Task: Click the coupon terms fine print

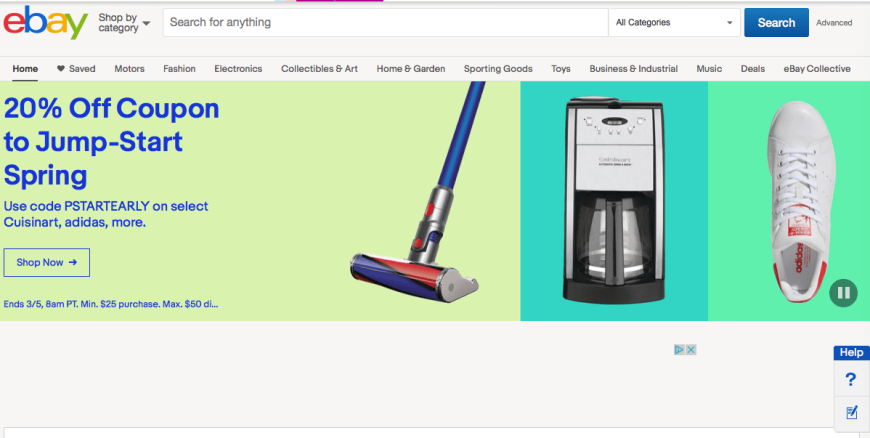Action: (111, 304)
